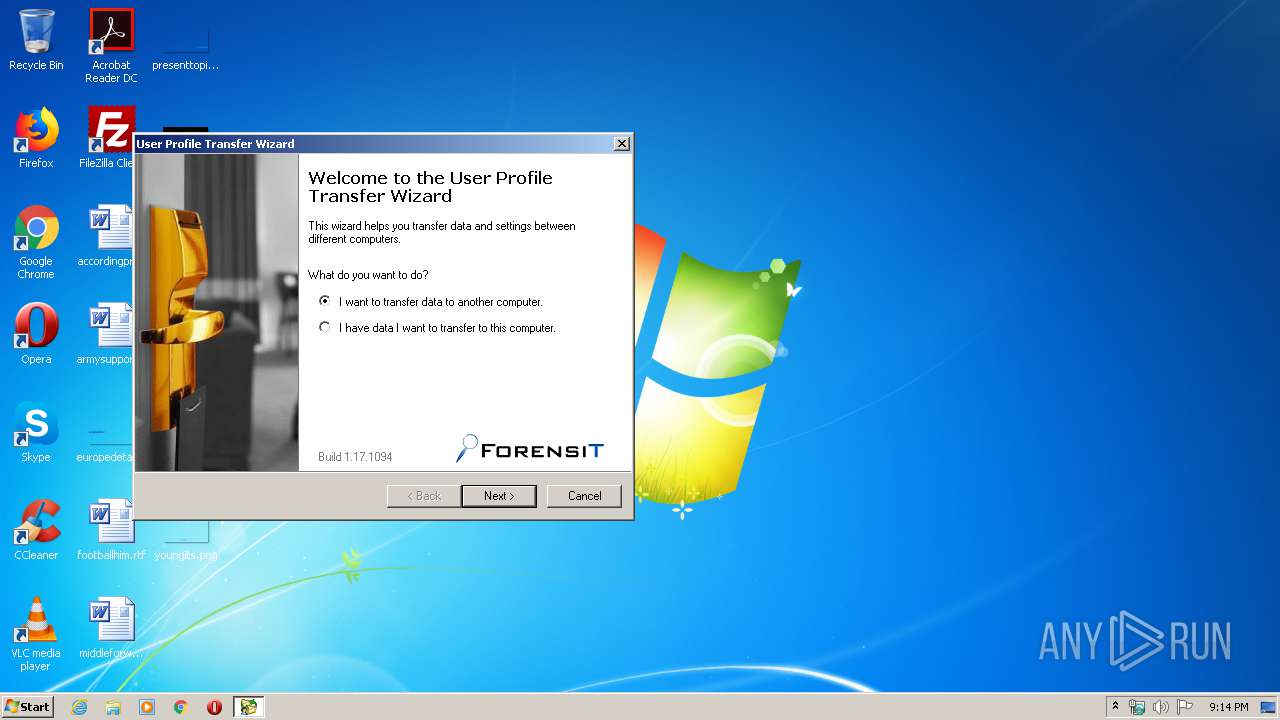The image size is (1280, 720).
Task: Open Acrobat Reader DC shortcut
Action: [111, 46]
